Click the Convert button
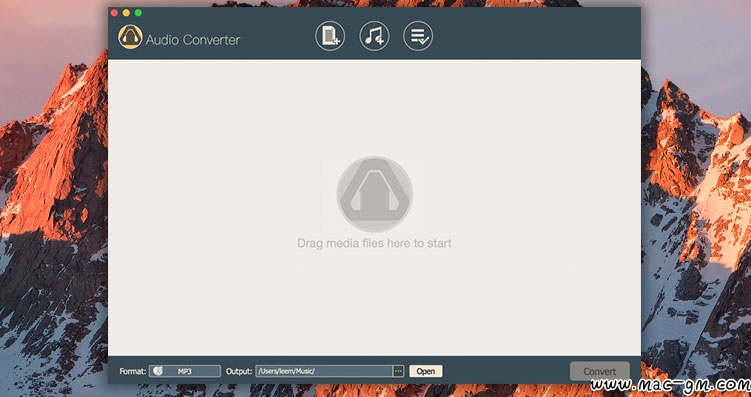751x397 pixels. pyautogui.click(x=600, y=371)
